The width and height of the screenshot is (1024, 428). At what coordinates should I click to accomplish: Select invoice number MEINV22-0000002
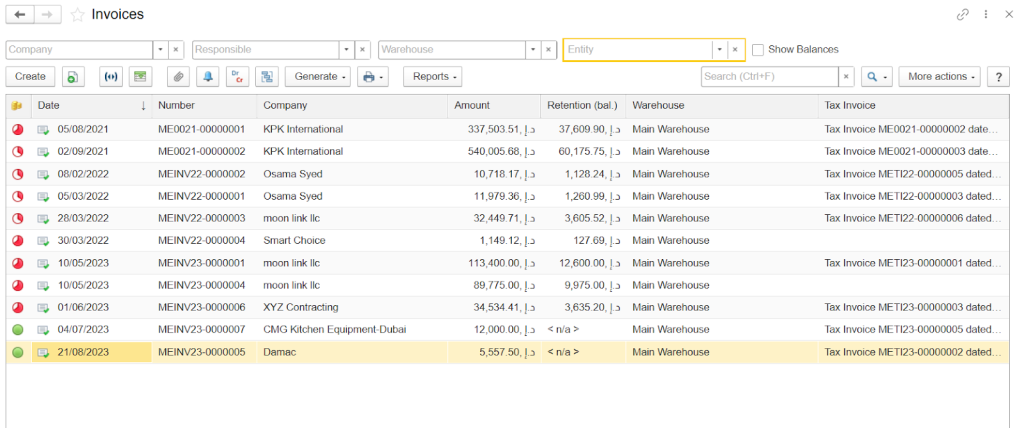click(x=202, y=174)
